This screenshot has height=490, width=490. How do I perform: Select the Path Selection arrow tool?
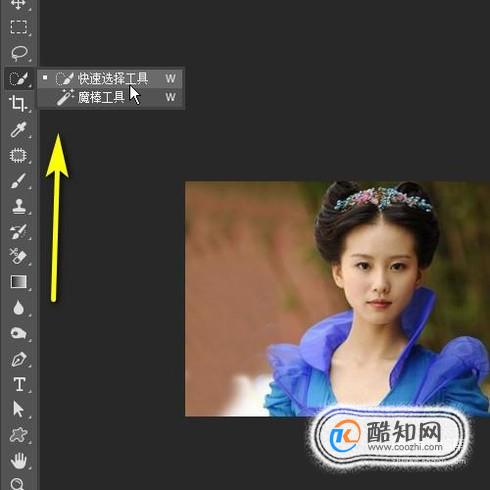pos(18,409)
